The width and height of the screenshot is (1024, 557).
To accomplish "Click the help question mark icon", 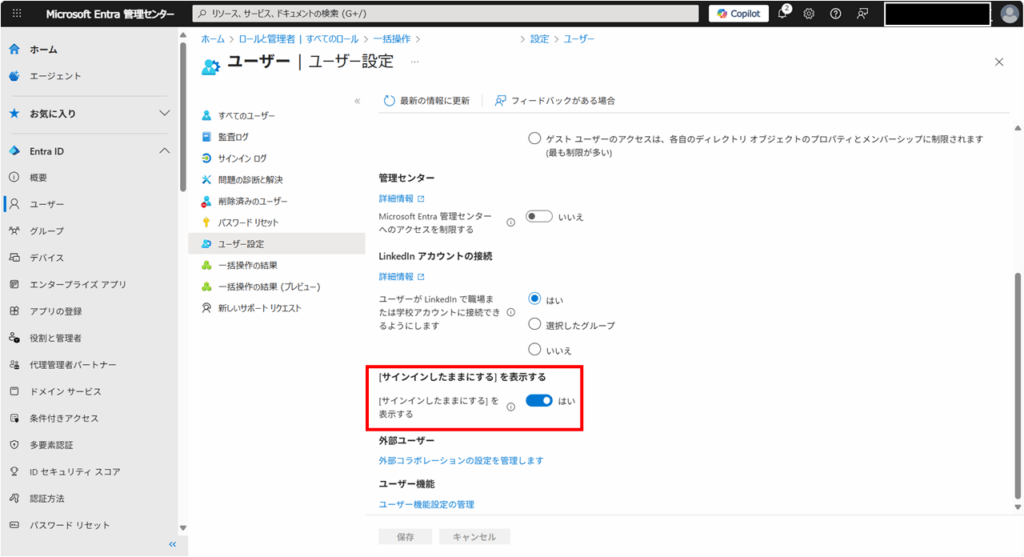I will [x=835, y=14].
